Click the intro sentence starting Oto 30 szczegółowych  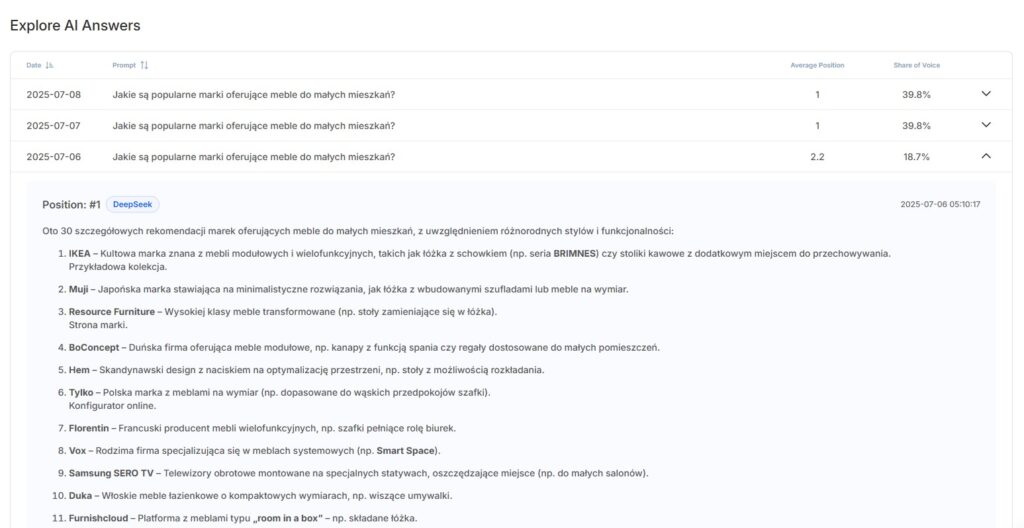358,231
